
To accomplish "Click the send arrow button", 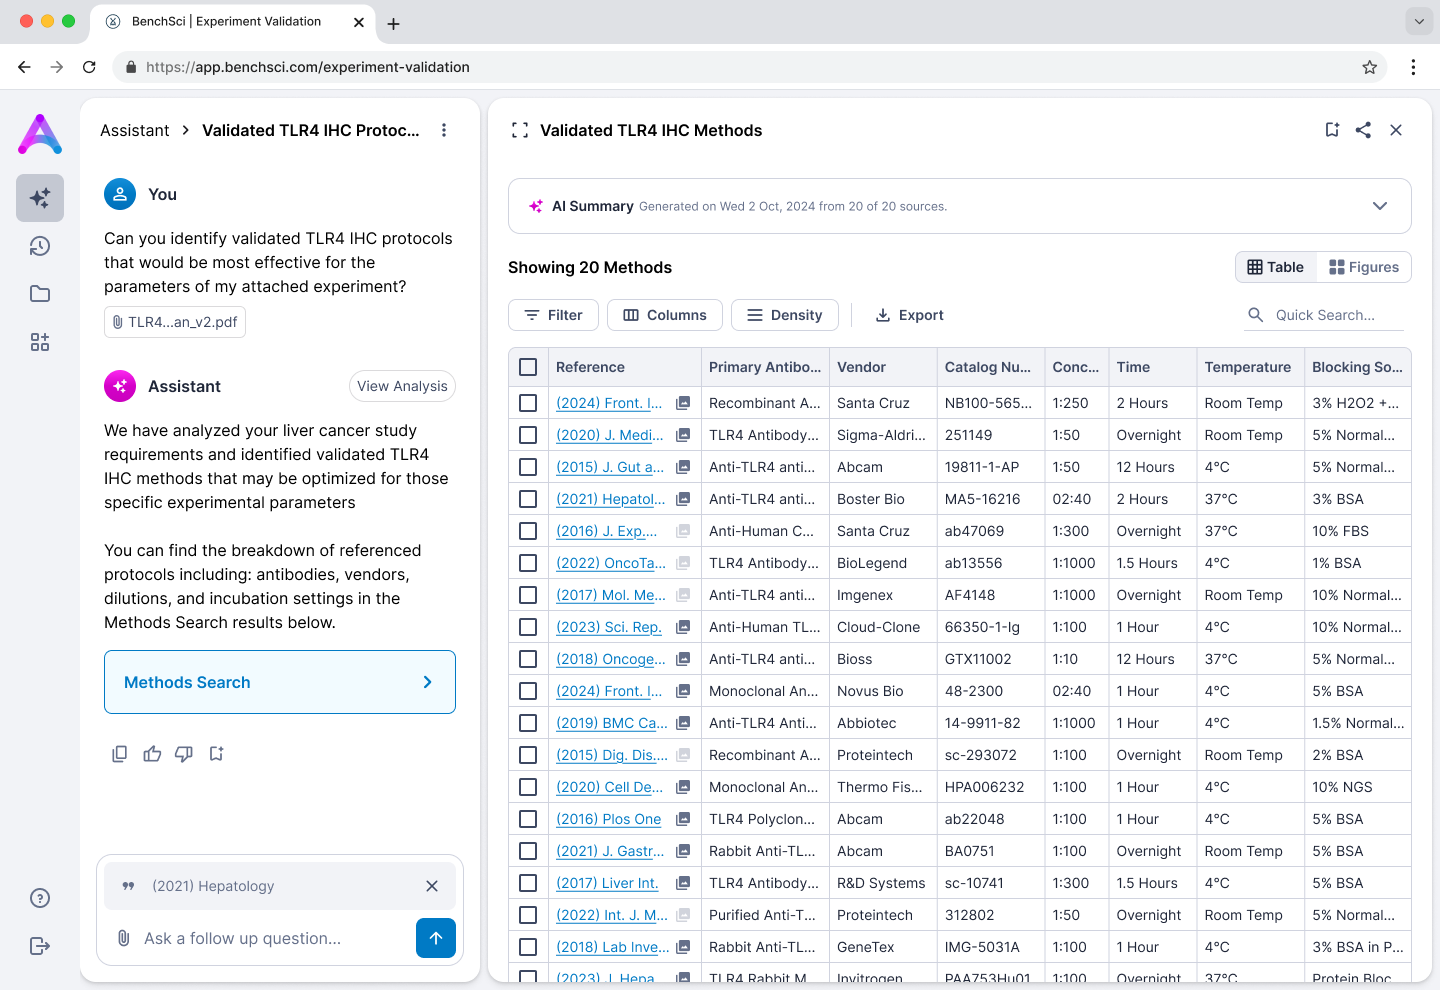I will click(436, 938).
